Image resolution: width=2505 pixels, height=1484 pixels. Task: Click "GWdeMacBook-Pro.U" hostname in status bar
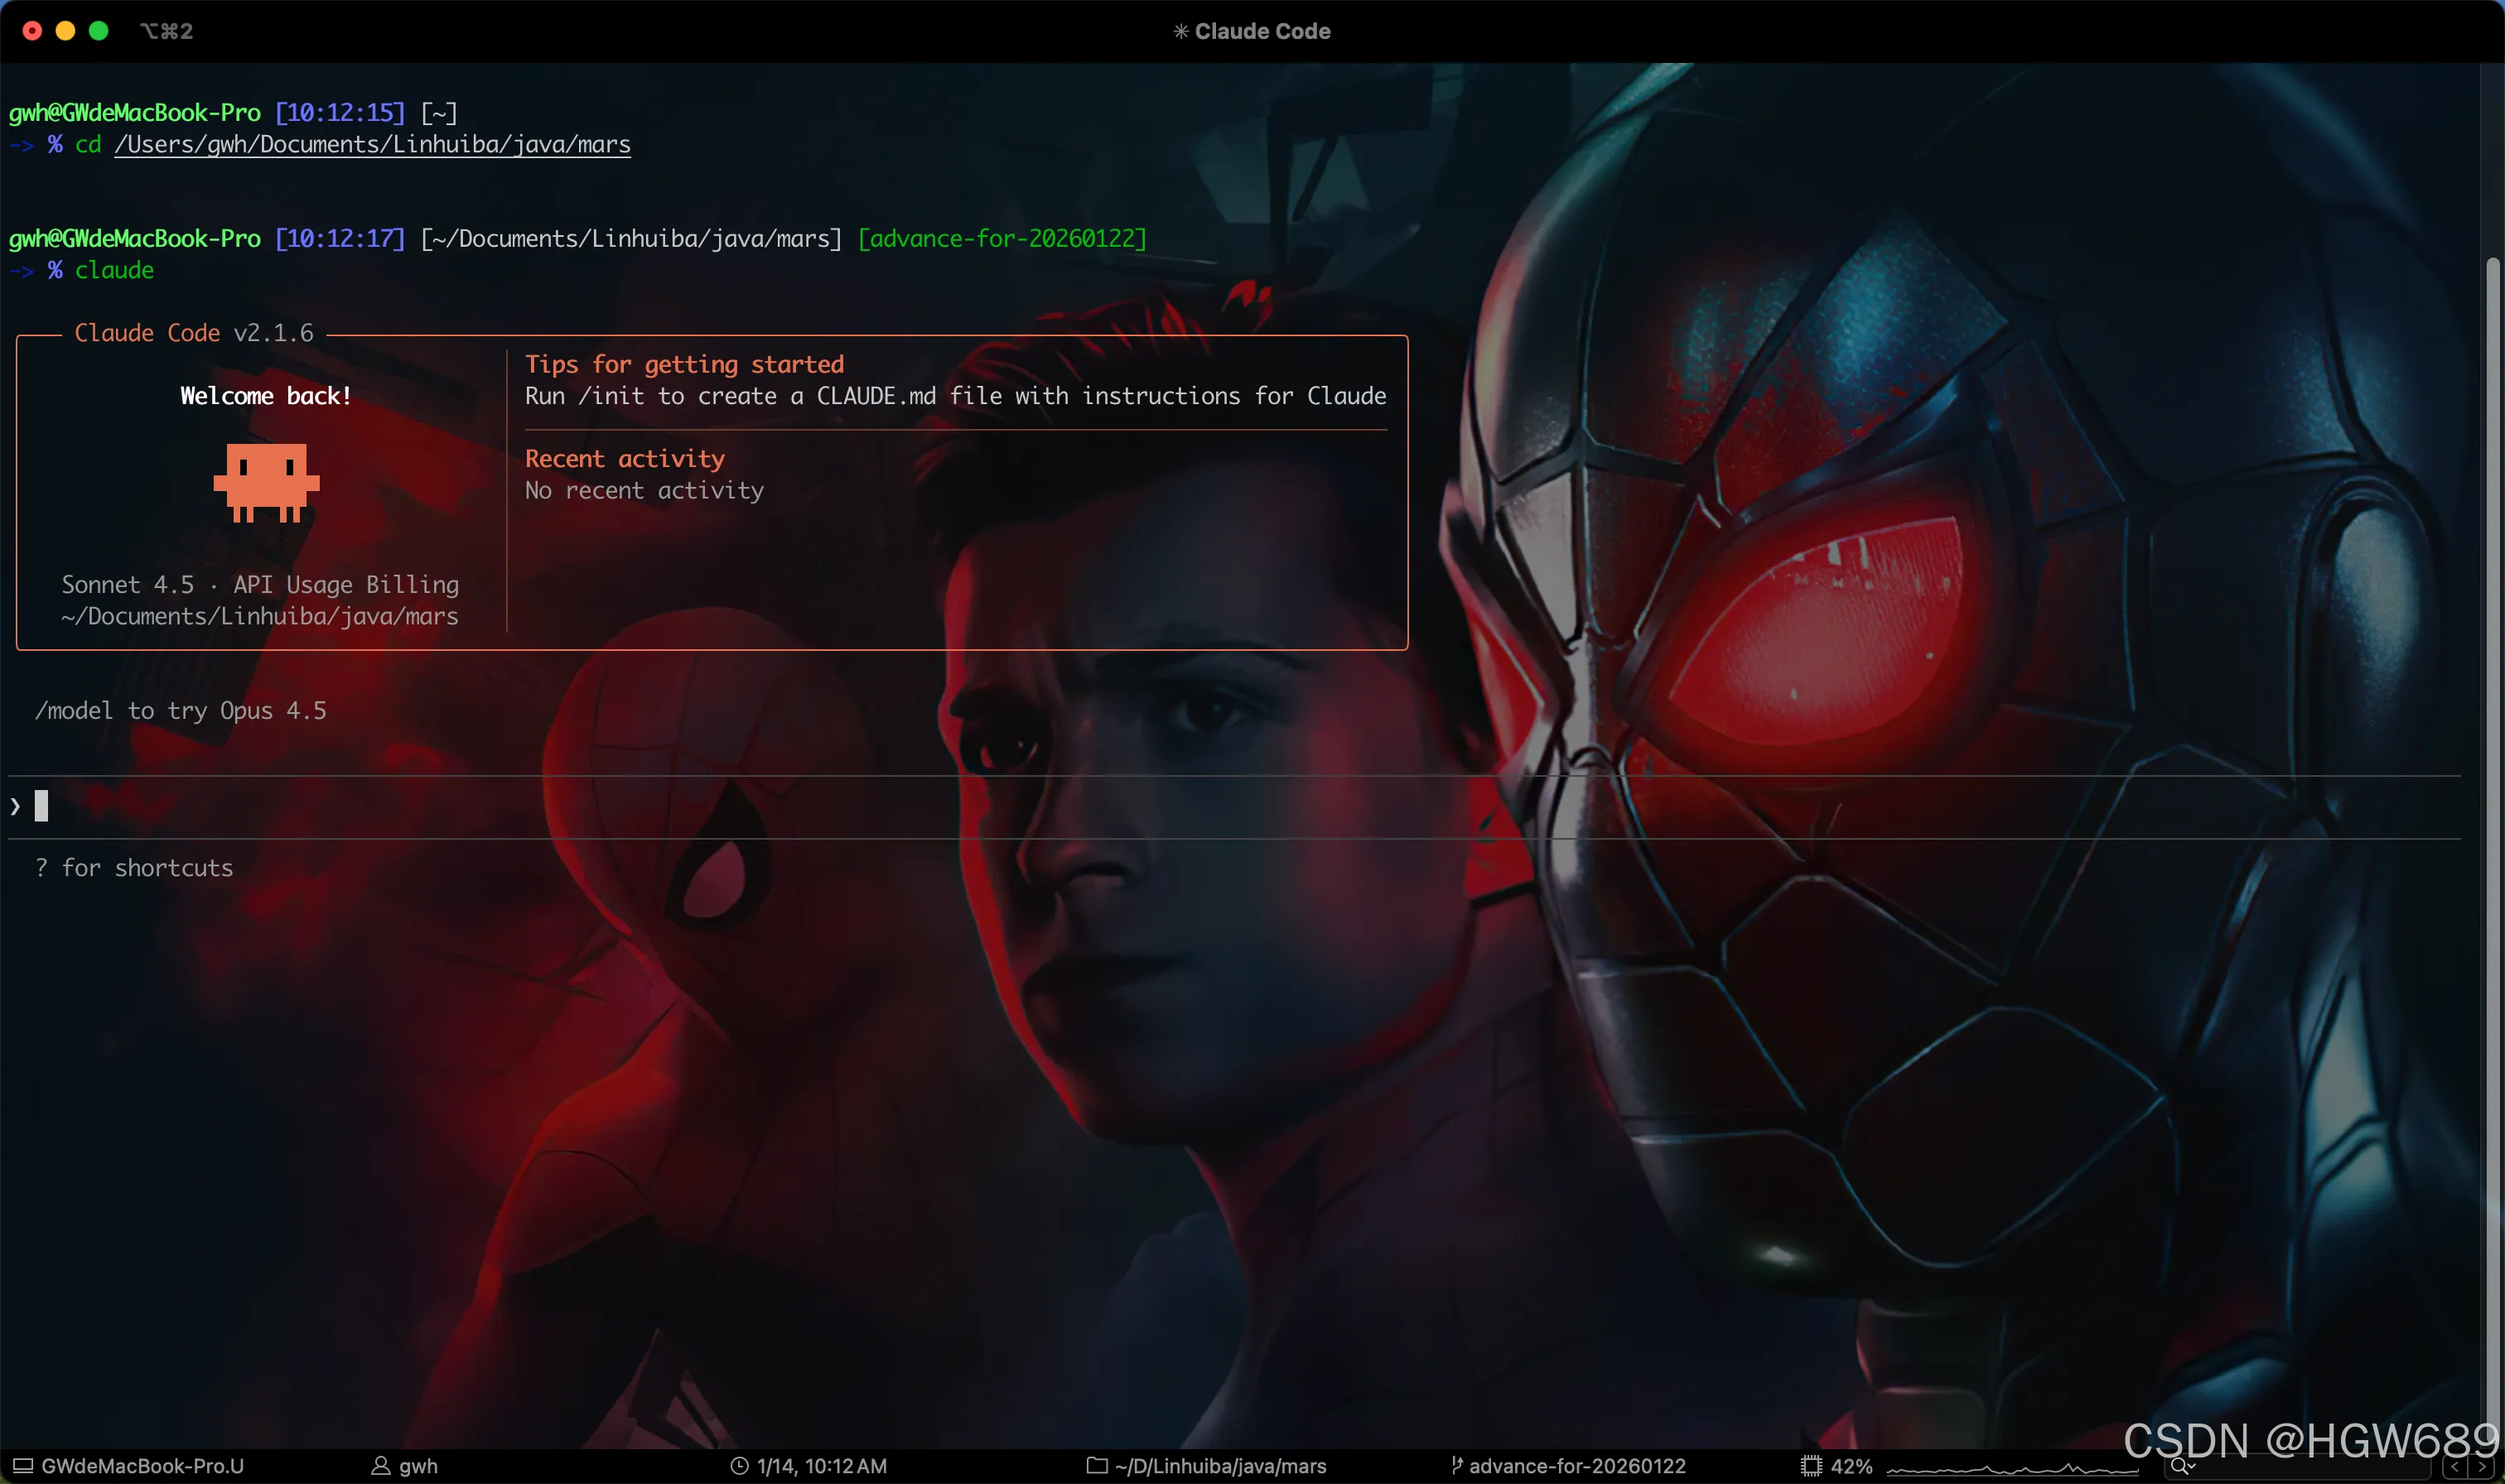click(x=142, y=1466)
